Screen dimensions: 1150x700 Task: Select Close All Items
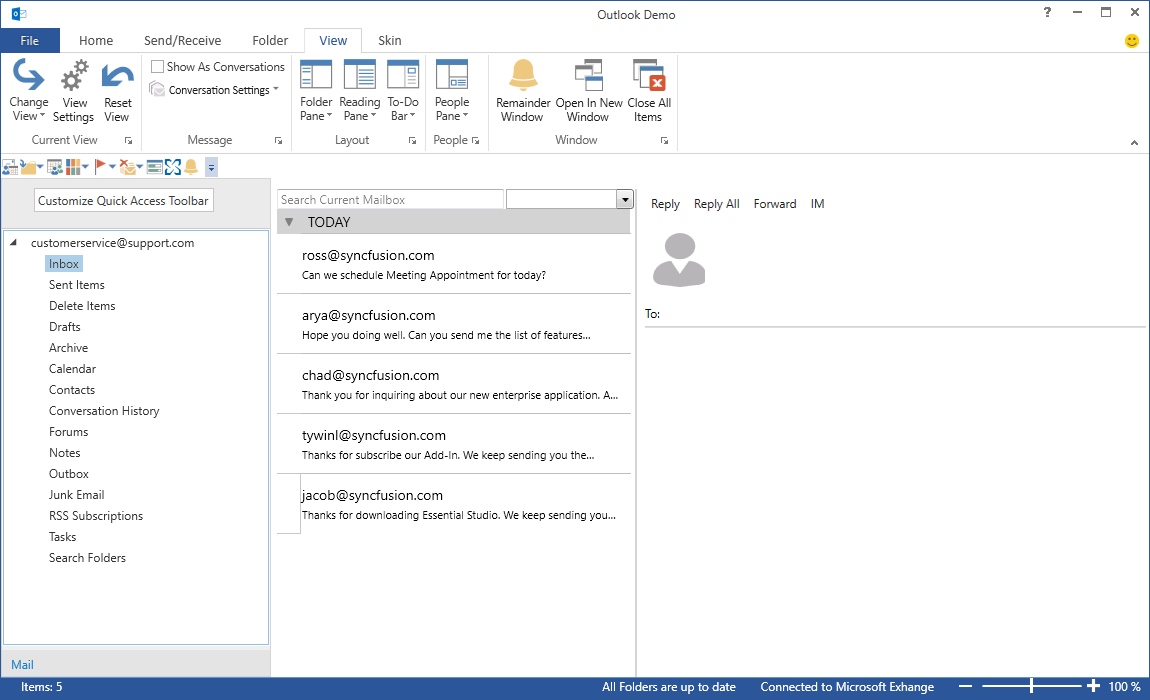(648, 90)
